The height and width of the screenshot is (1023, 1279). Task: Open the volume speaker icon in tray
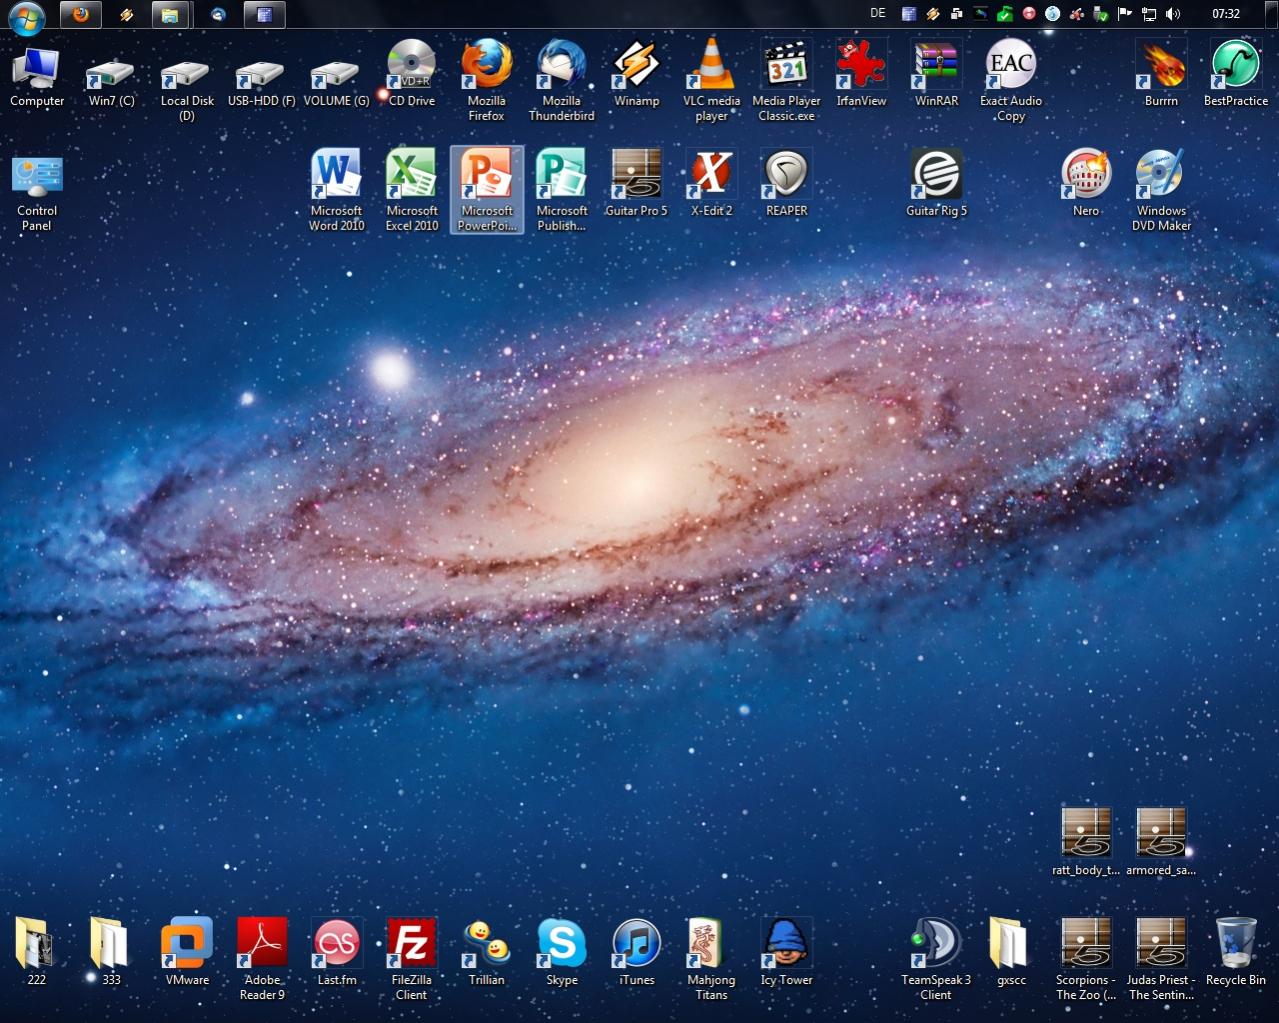pos(1173,14)
